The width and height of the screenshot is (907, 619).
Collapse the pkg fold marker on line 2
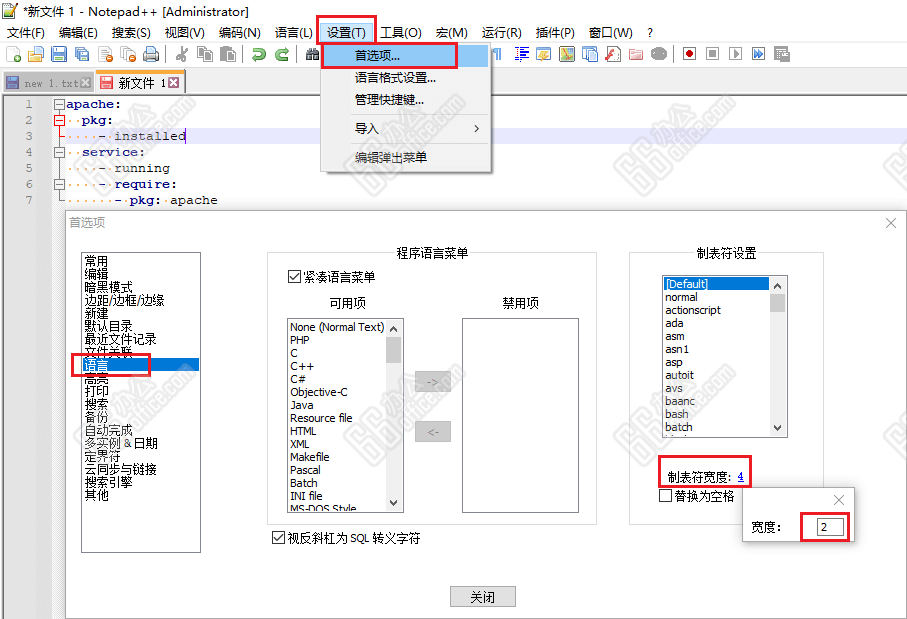click(x=59, y=120)
